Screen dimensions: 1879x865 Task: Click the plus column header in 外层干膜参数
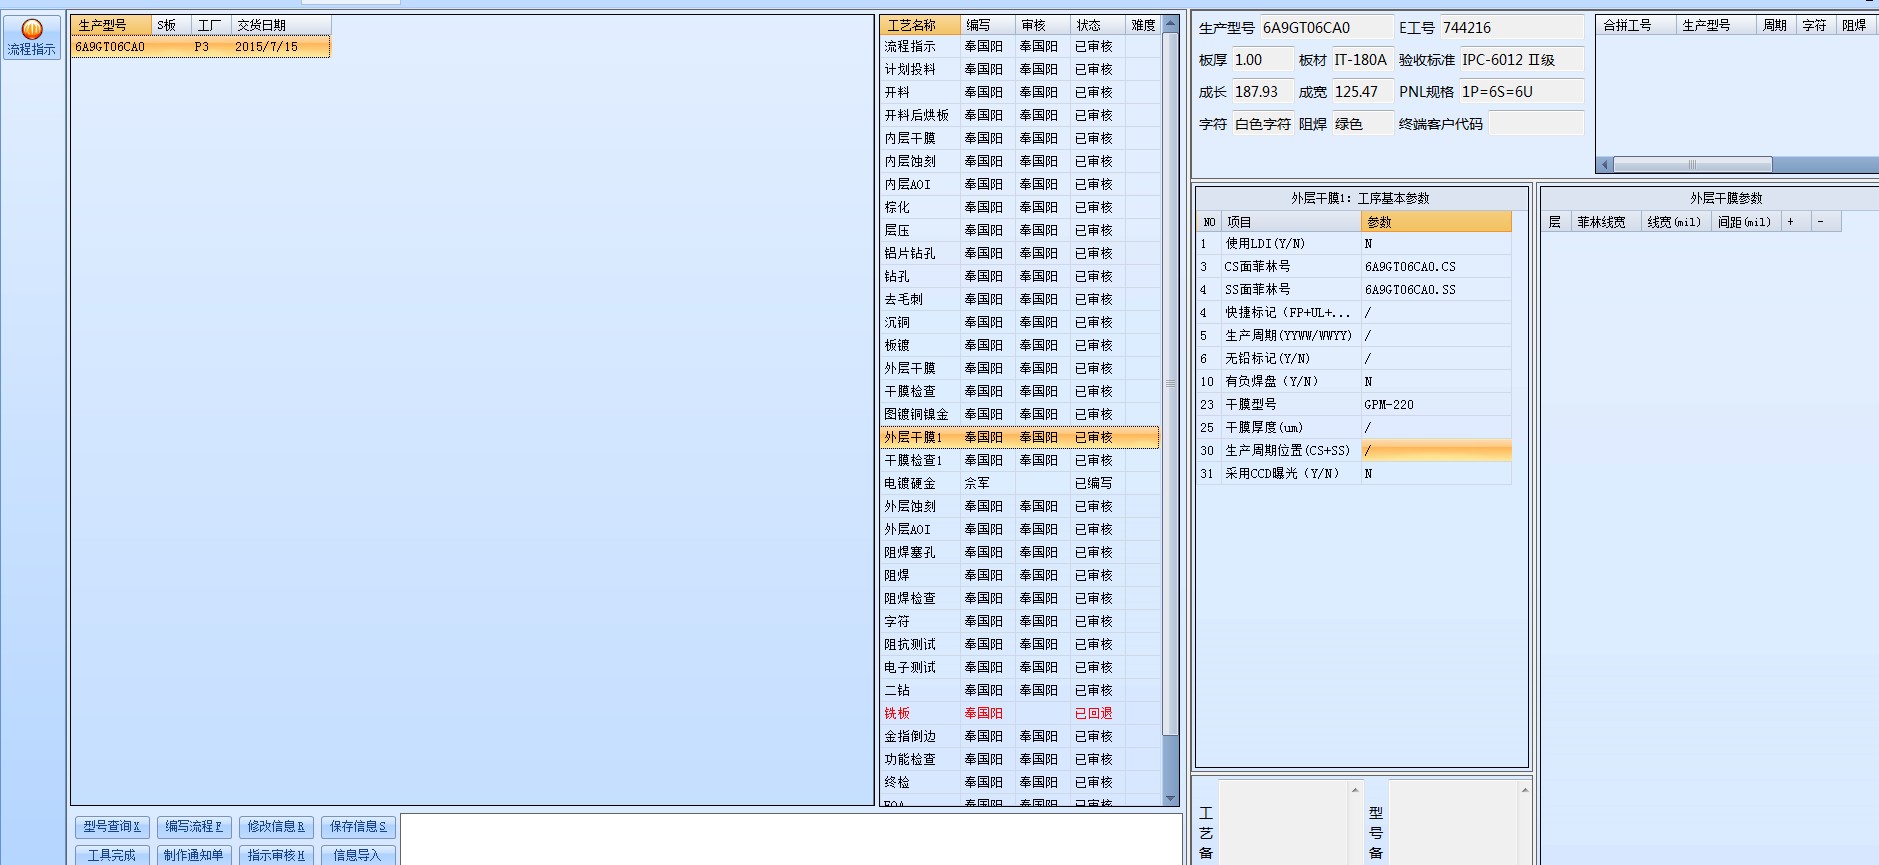click(x=1795, y=222)
